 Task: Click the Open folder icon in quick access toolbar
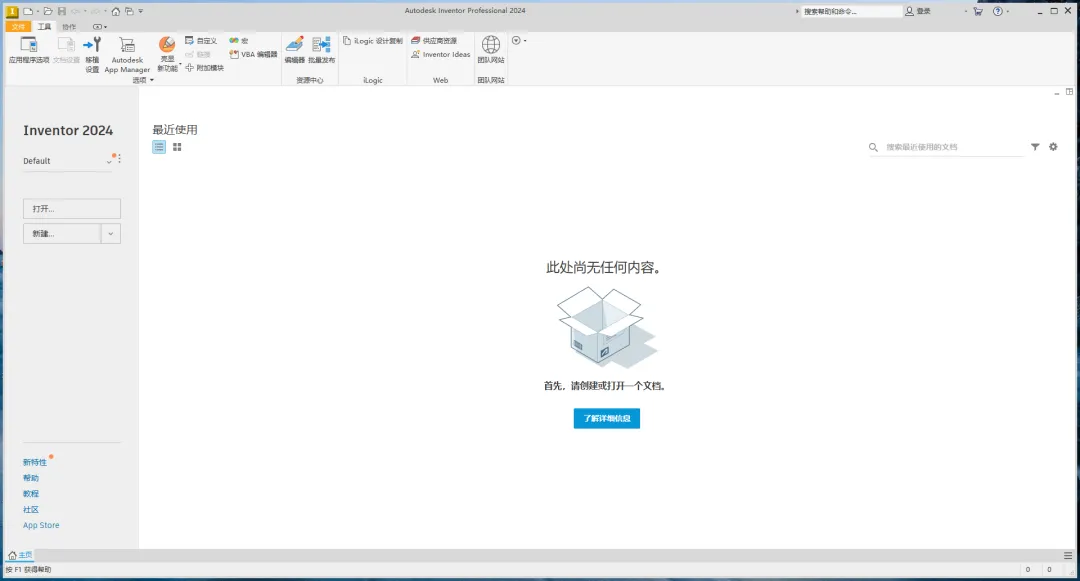[48, 11]
